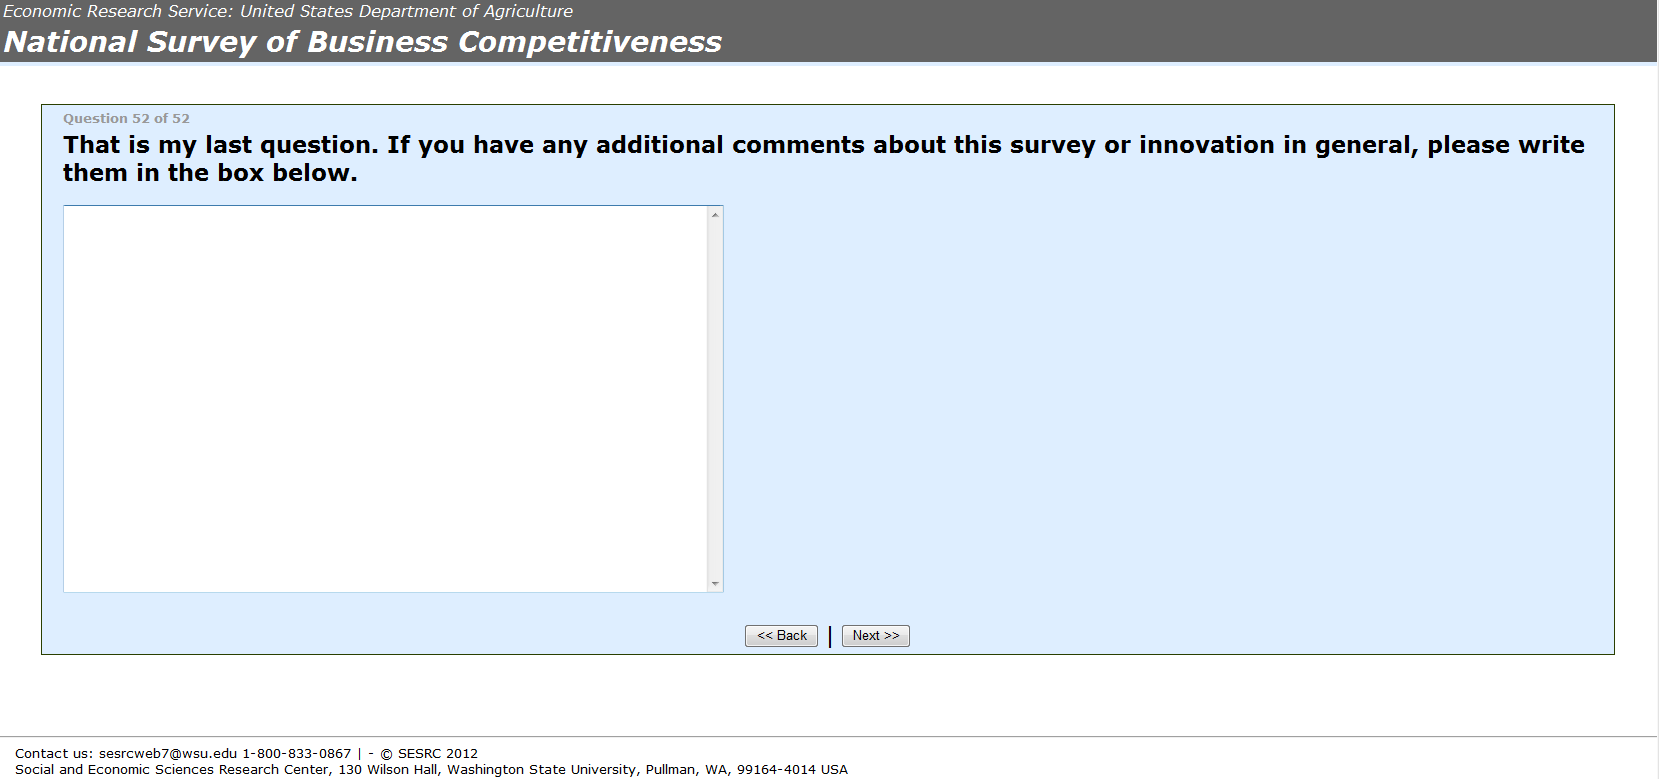Screen dimensions: 1659x779
Task: Go to the previous question with Back
Action: (x=781, y=636)
